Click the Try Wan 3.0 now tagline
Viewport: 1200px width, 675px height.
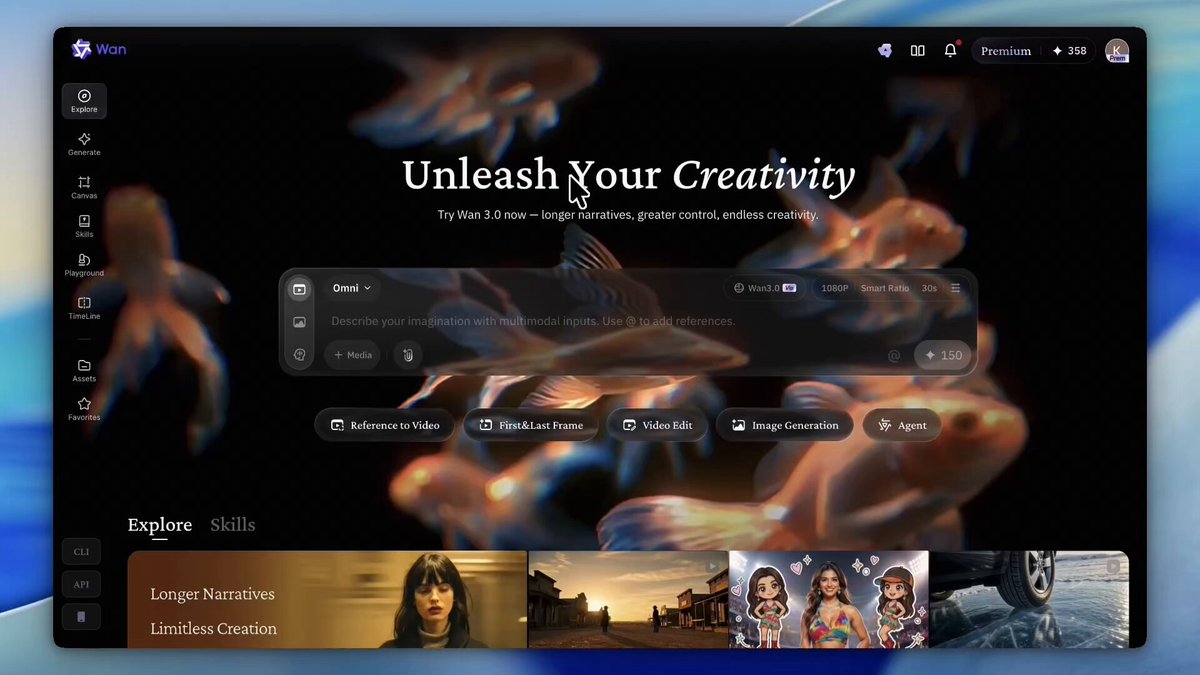coord(628,215)
